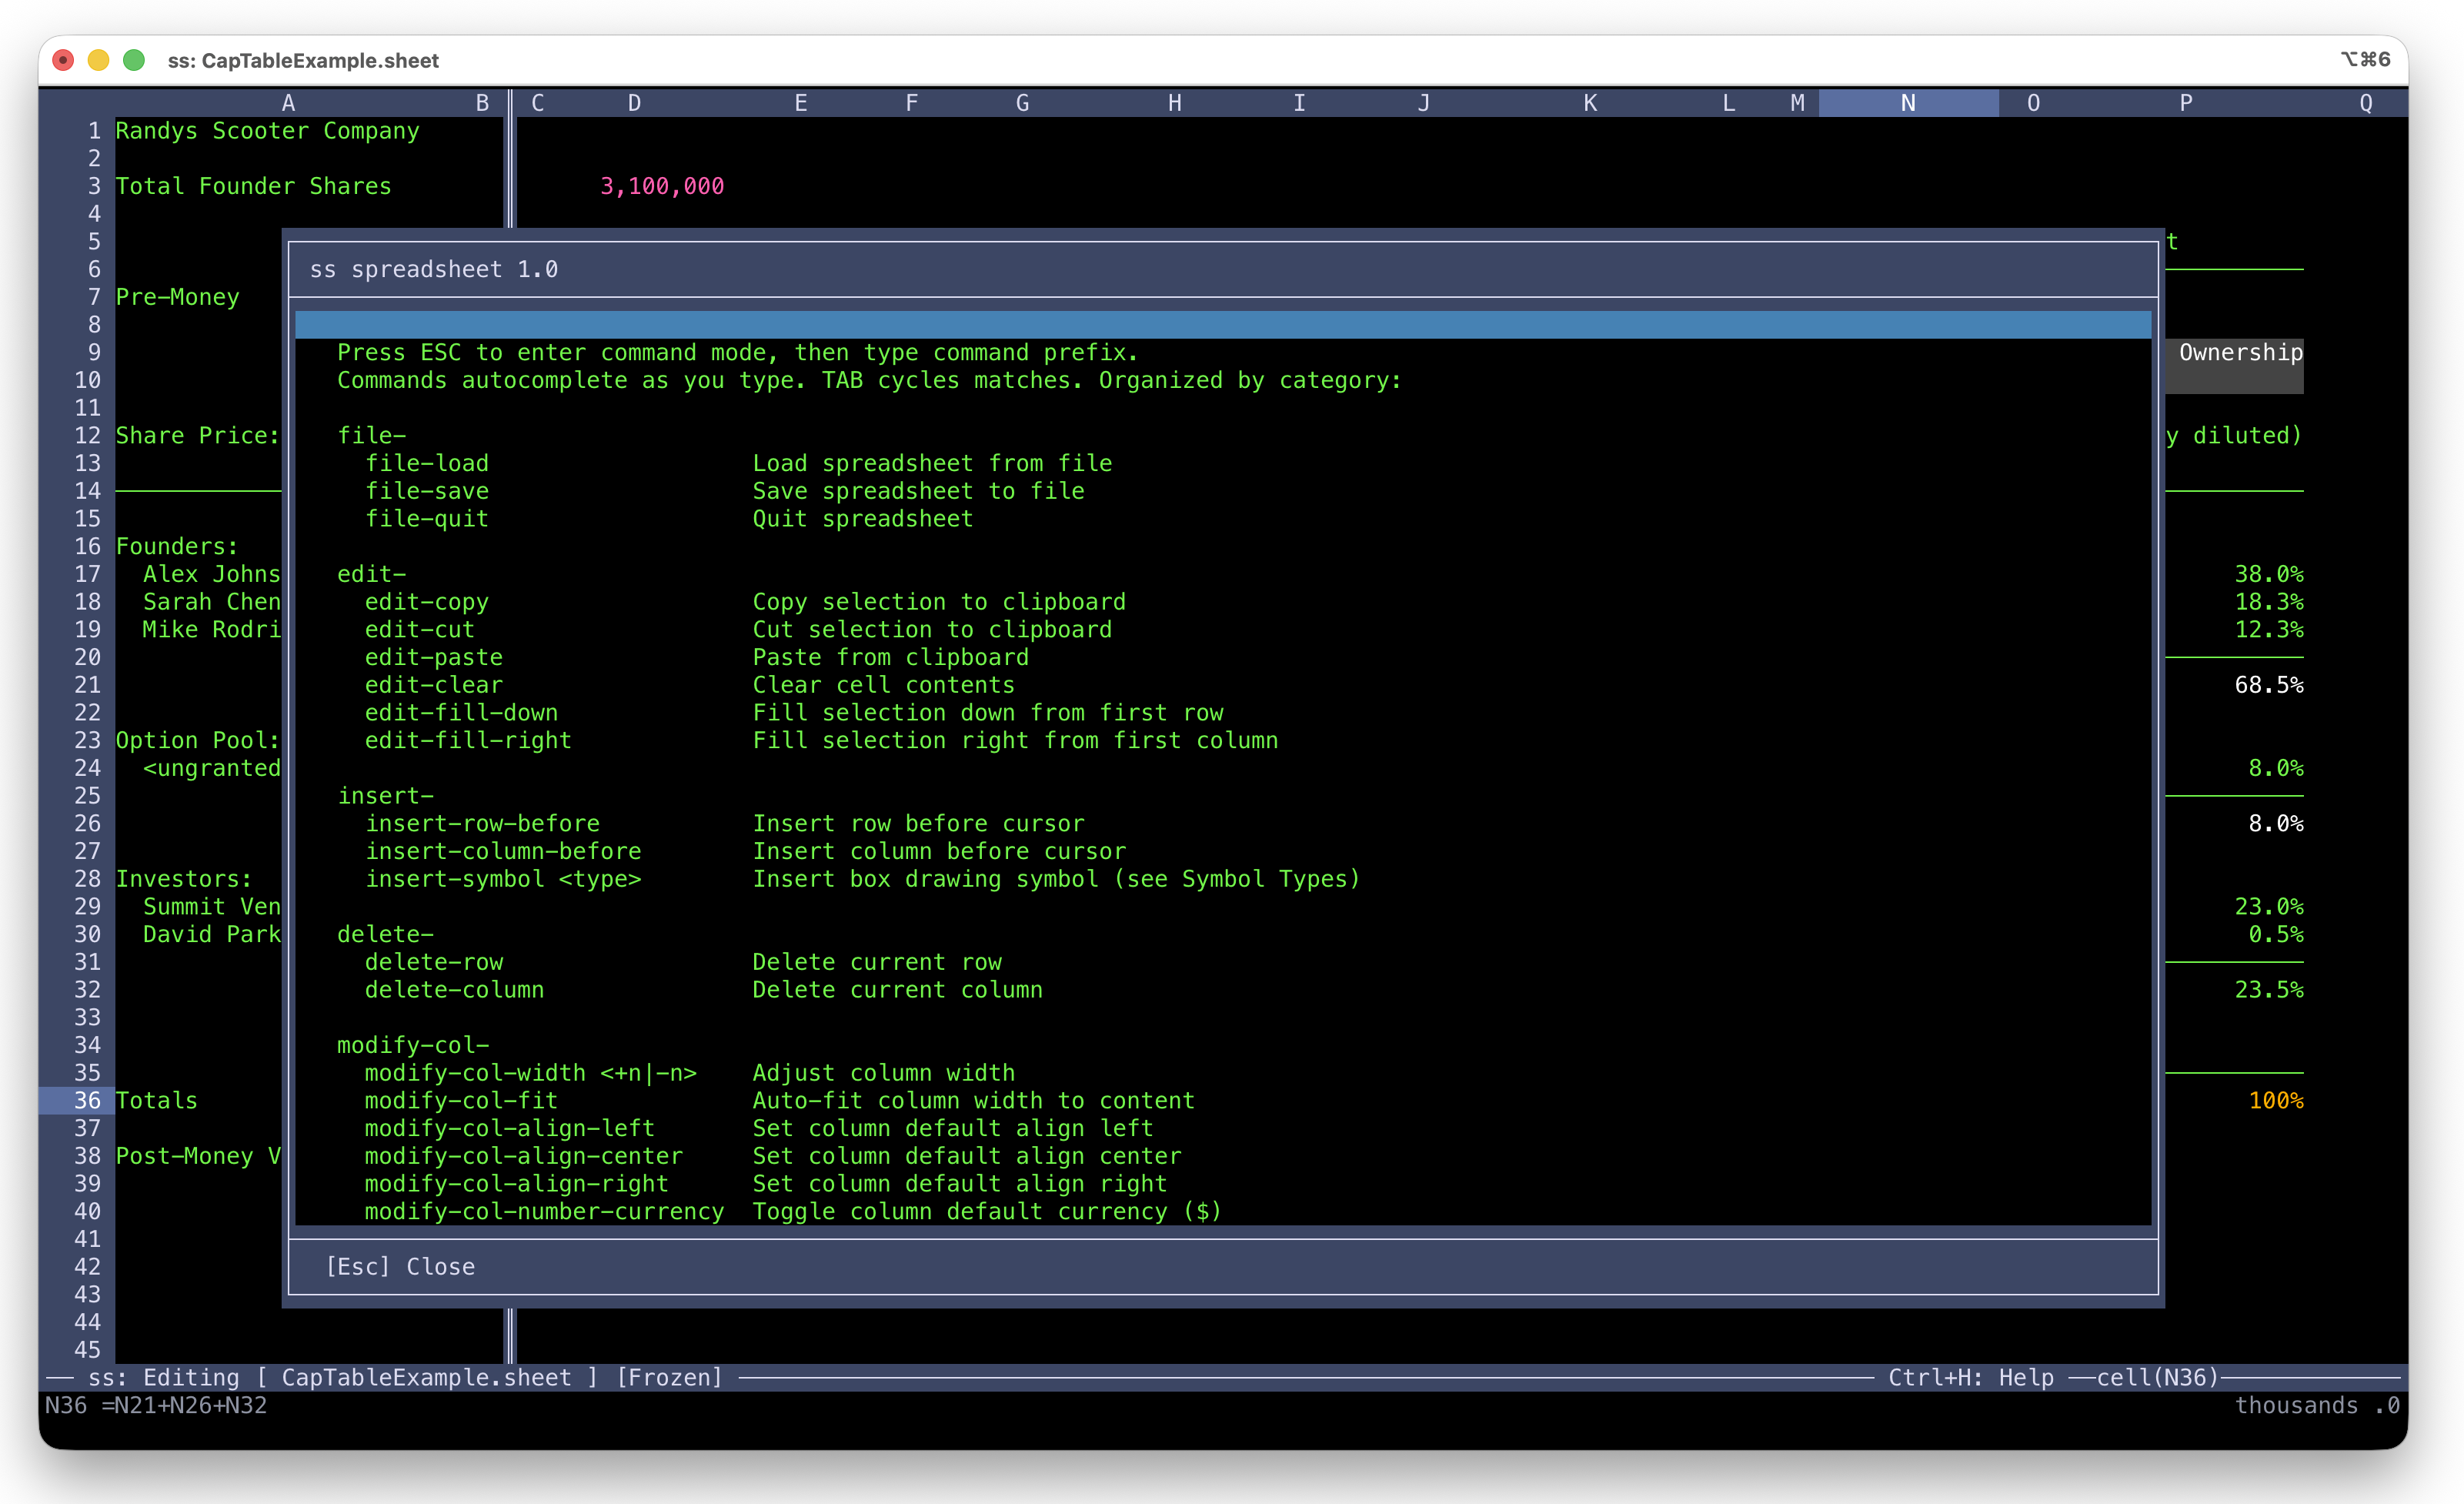The height and width of the screenshot is (1504, 2464).
Task: Click the [Frozen] indicator in the status bar
Action: coord(670,1377)
